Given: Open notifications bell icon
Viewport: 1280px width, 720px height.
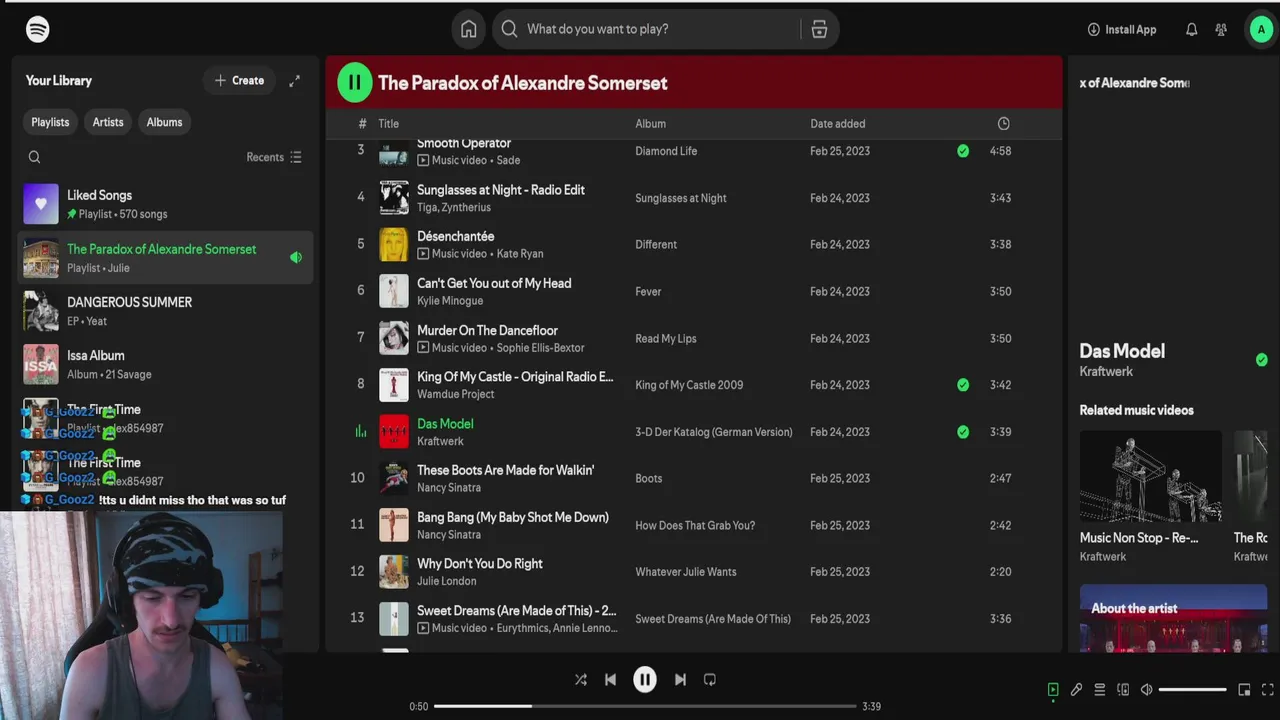Looking at the screenshot, I should [x=1191, y=29].
